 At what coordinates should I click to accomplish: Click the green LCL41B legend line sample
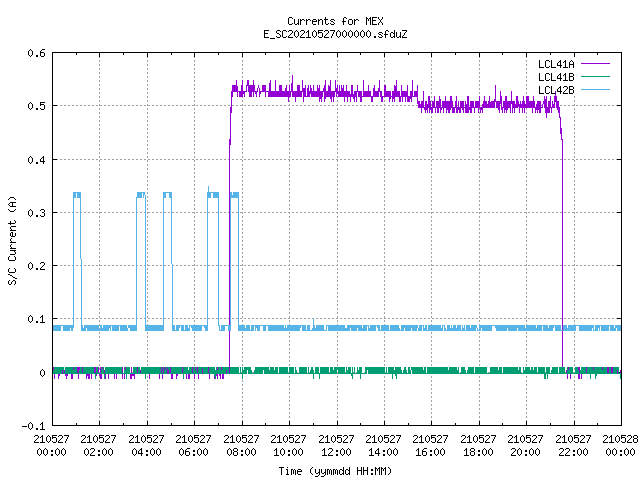(595, 76)
